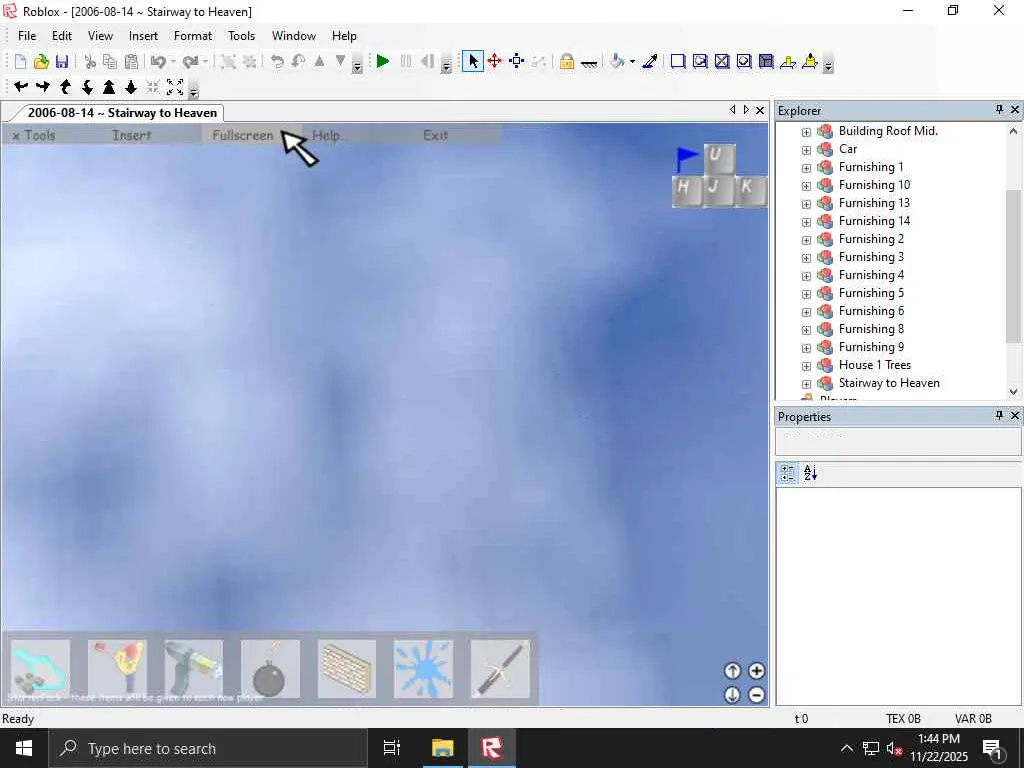Expand the Furnishing 1 node
Image resolution: width=1024 pixels, height=768 pixels.
click(x=807, y=168)
